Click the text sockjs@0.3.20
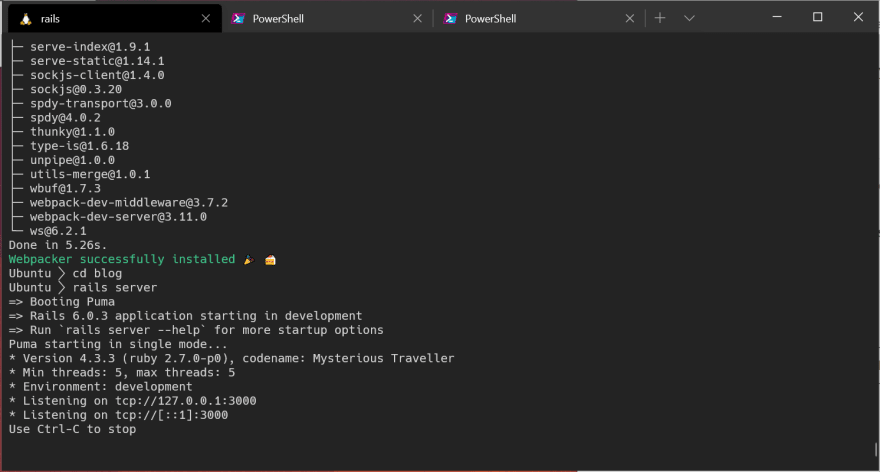 [x=76, y=89]
